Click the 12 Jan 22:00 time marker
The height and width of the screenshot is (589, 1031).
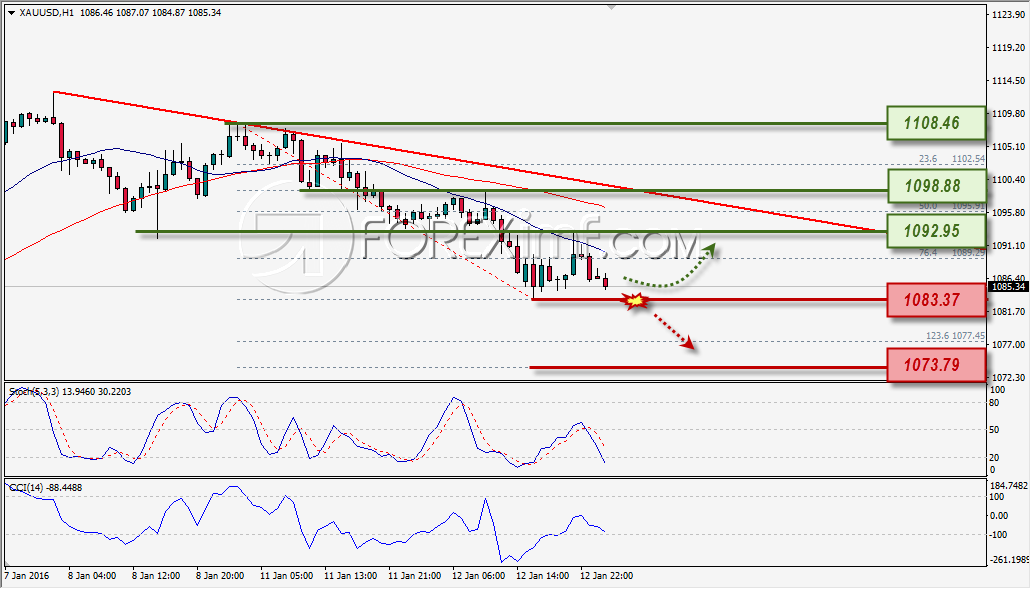pos(606,576)
